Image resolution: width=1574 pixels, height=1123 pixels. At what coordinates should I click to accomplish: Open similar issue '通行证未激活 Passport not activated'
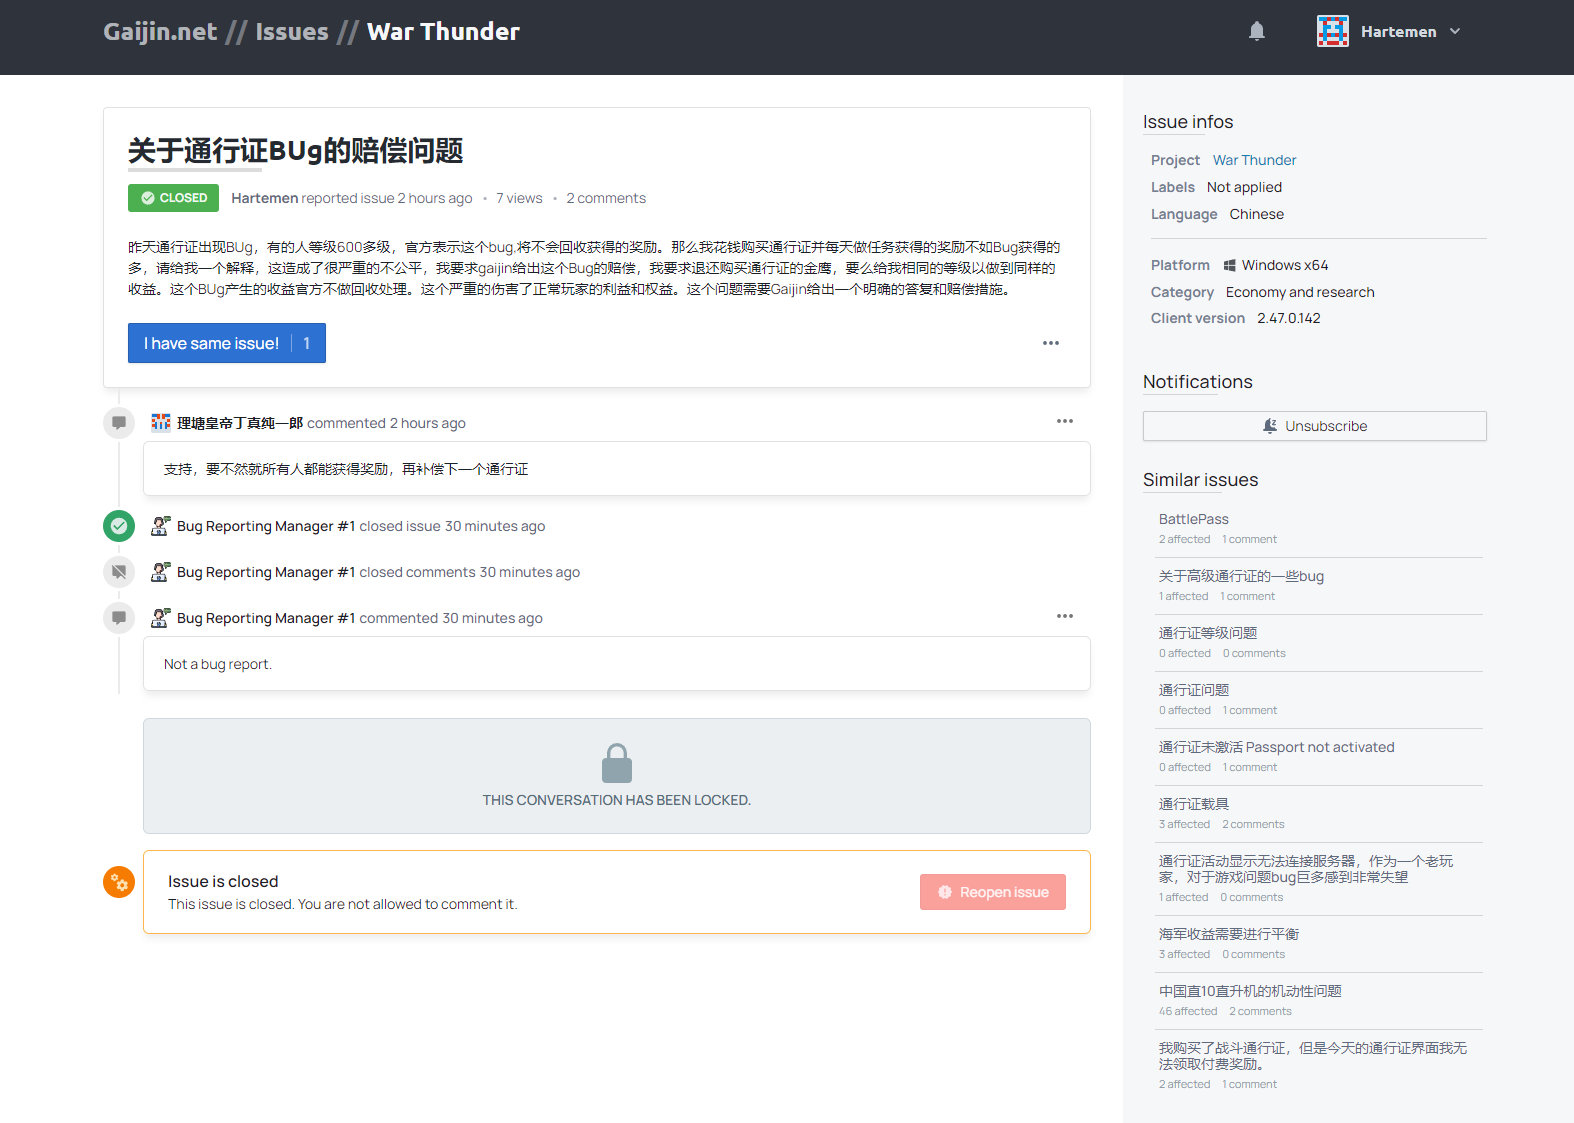1276,747
